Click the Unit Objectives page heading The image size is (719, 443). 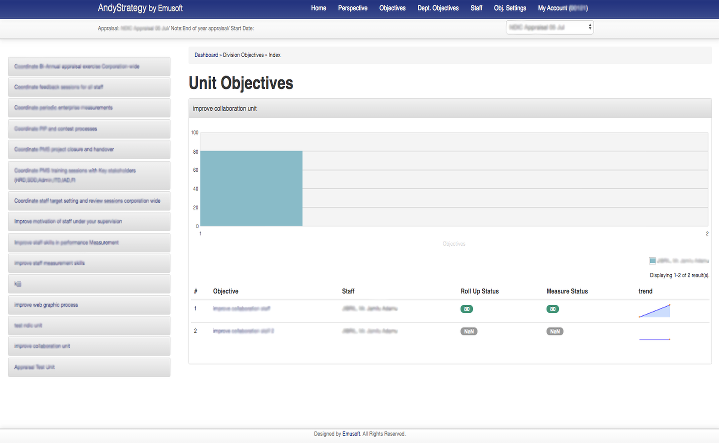[241, 83]
